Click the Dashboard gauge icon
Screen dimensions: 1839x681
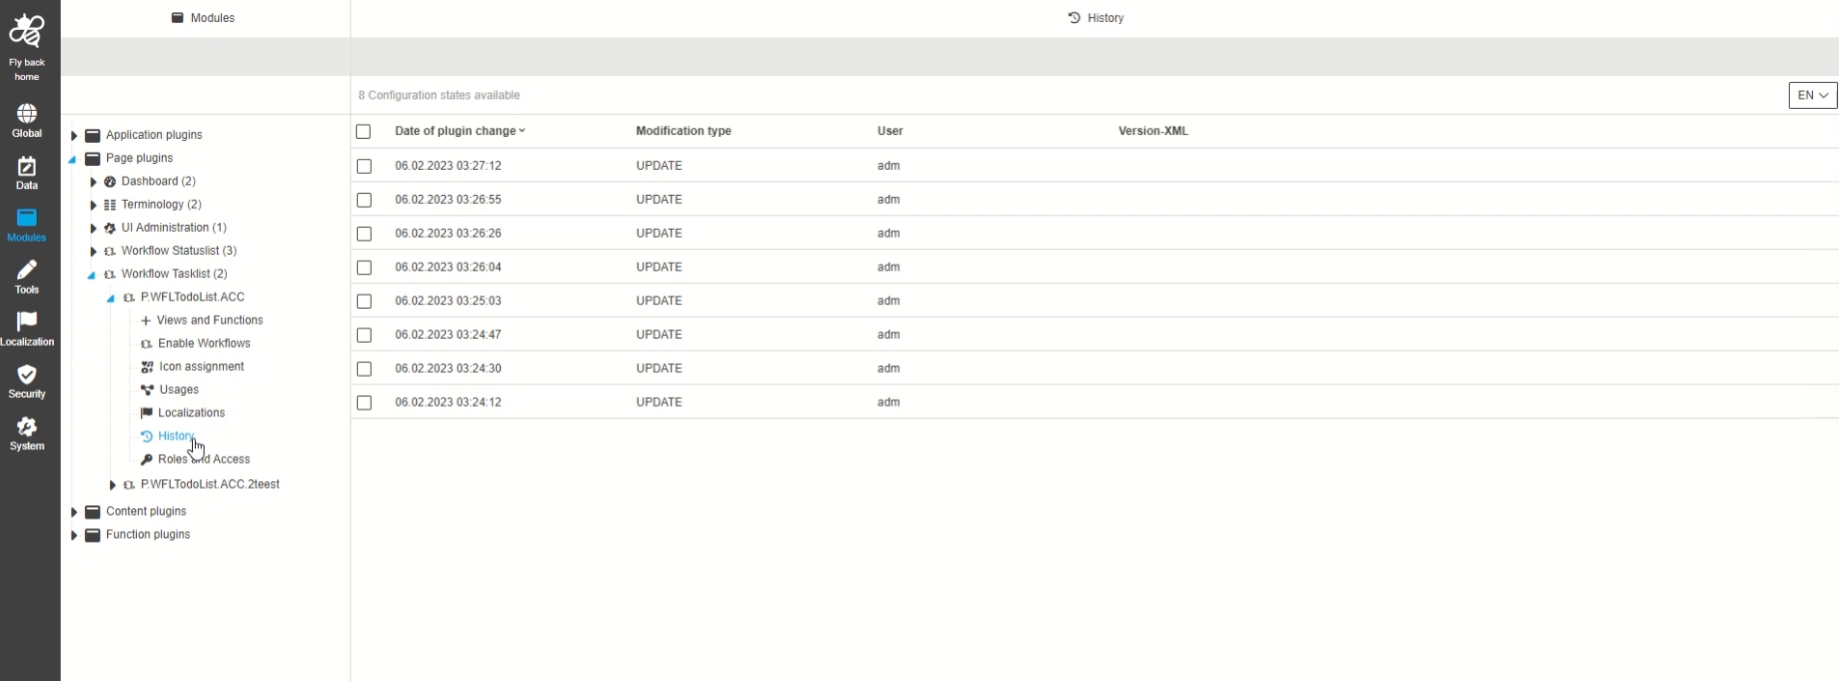(x=110, y=182)
